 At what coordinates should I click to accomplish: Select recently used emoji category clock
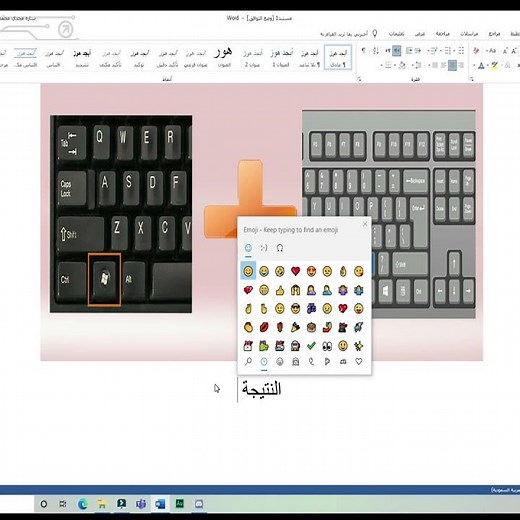point(264,361)
